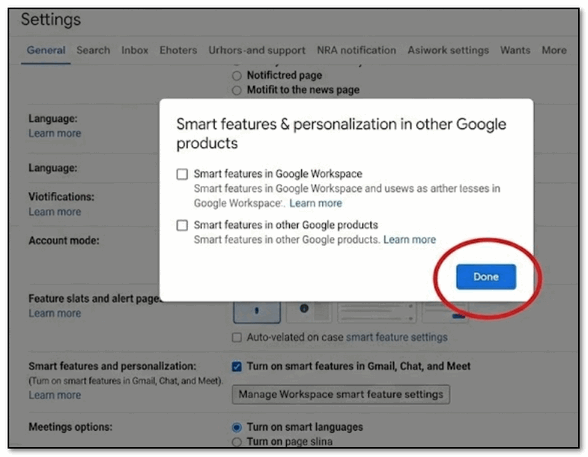
Task: Select the second layout thumbnail with dot
Action: pos(309,312)
